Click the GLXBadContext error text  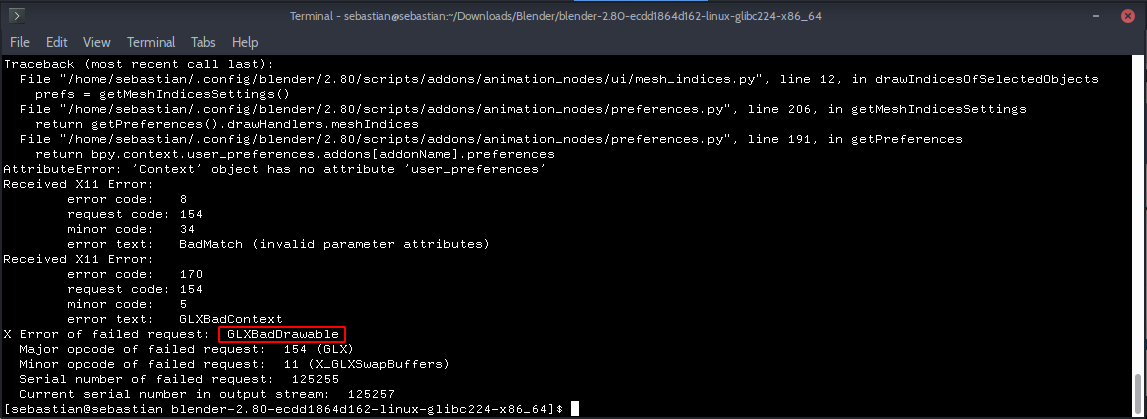coord(230,320)
